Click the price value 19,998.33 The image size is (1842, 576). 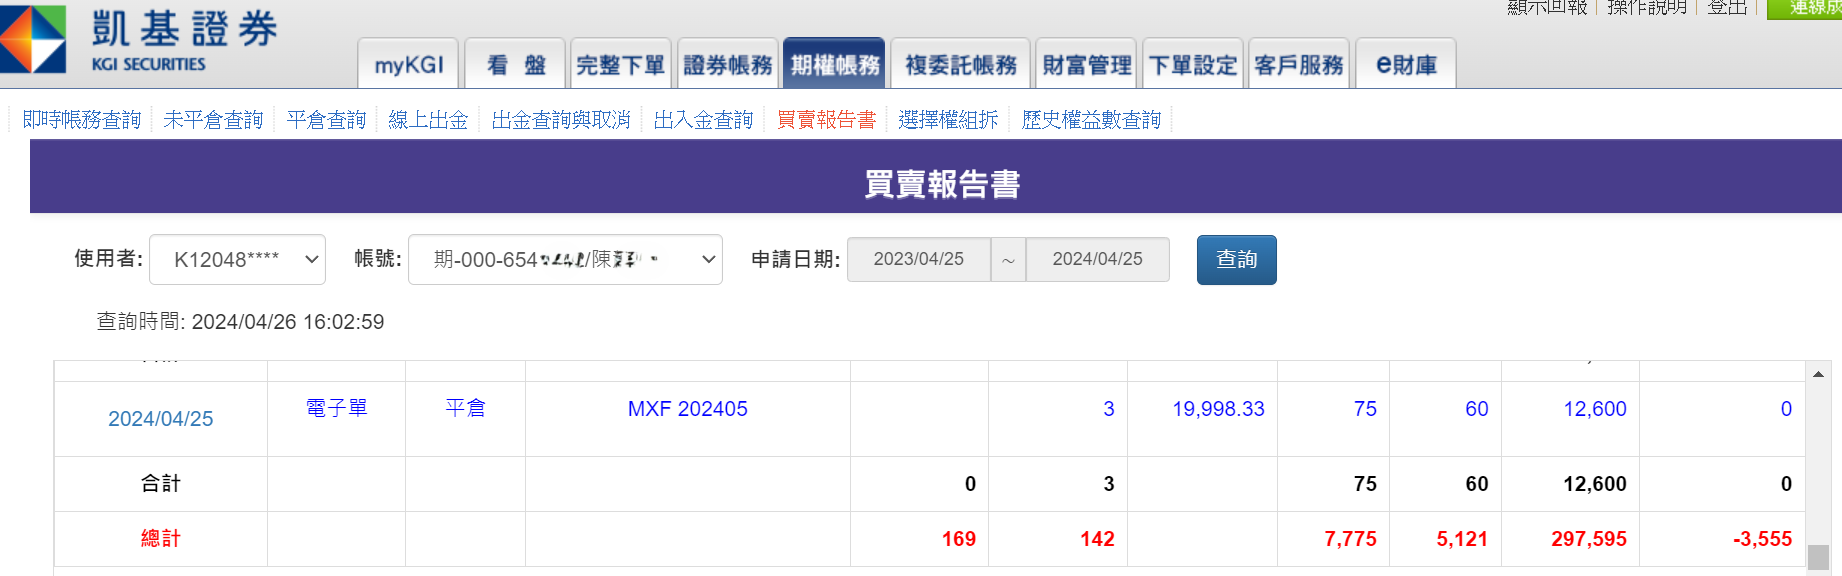(1218, 409)
